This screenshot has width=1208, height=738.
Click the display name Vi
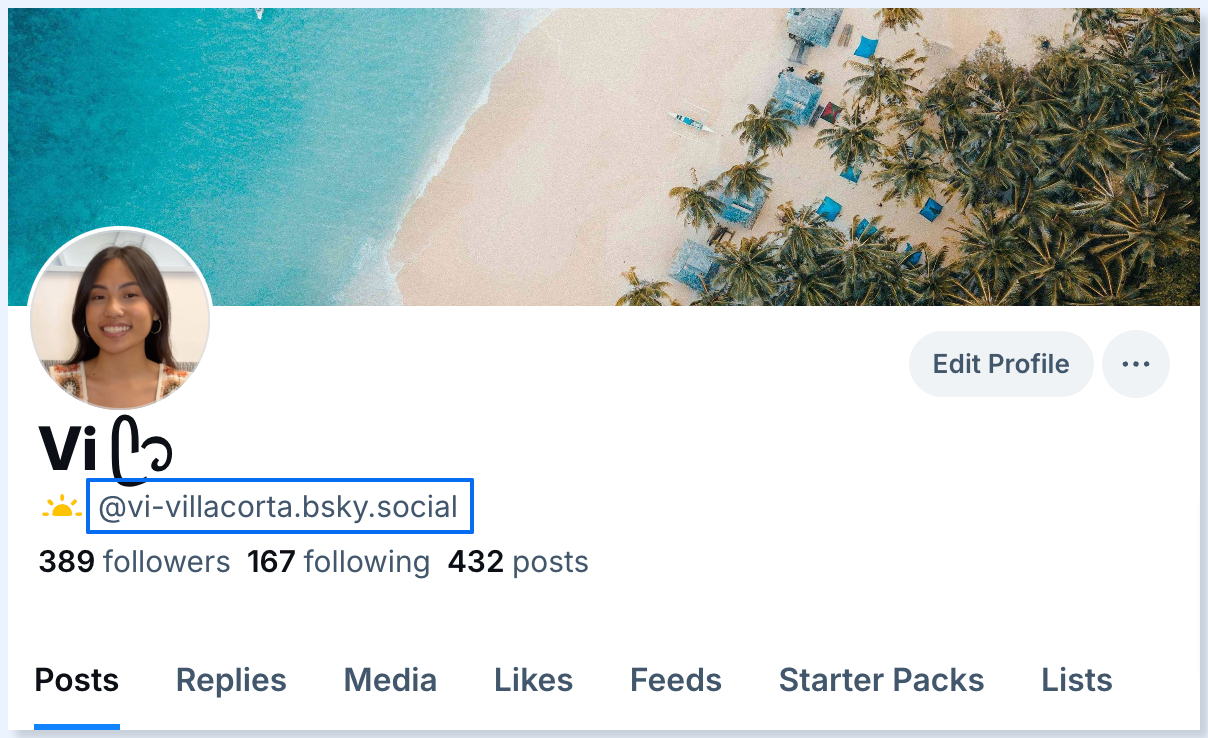[68, 449]
